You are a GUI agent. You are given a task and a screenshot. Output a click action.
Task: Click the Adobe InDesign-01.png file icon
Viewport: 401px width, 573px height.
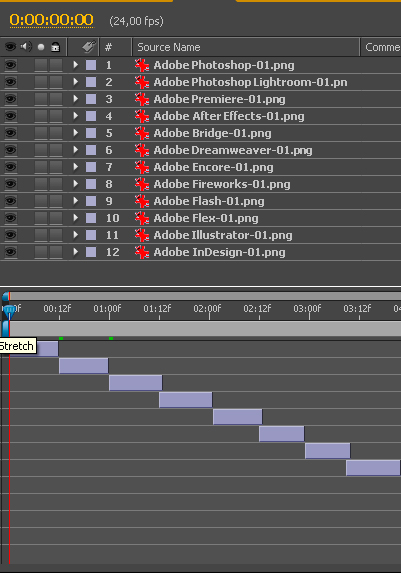point(142,252)
